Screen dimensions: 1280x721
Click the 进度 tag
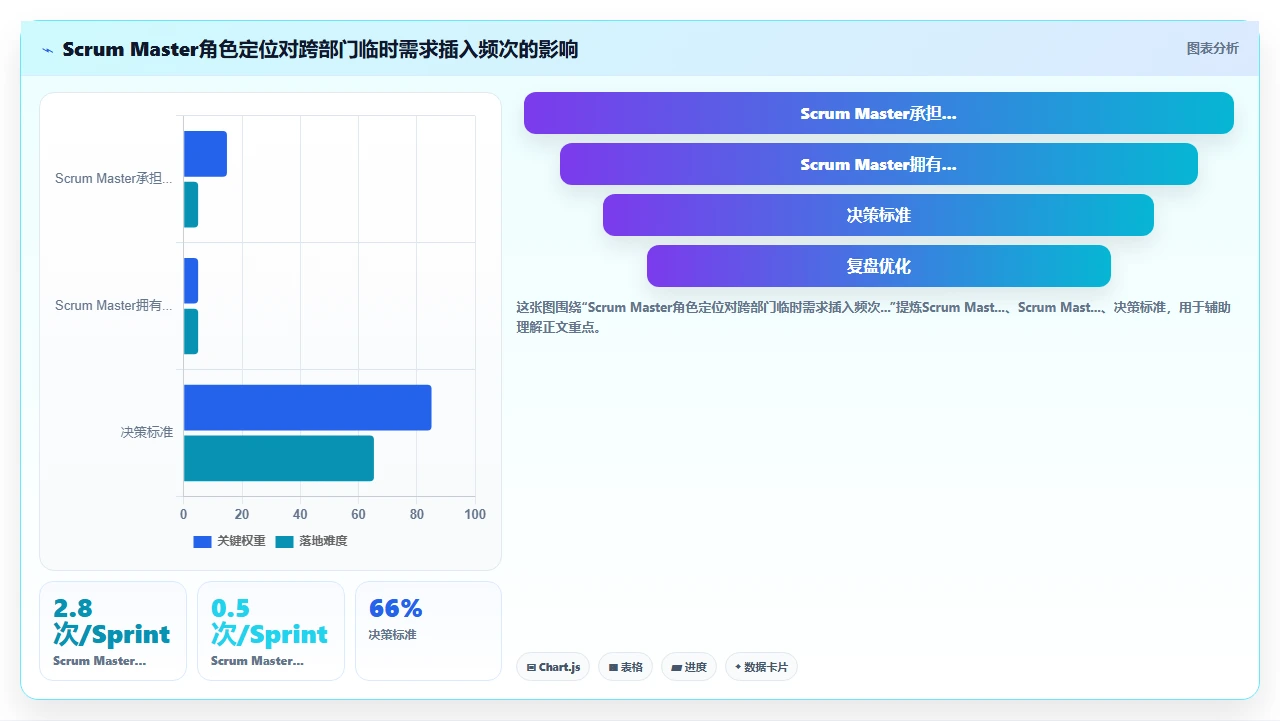pyautogui.click(x=689, y=667)
